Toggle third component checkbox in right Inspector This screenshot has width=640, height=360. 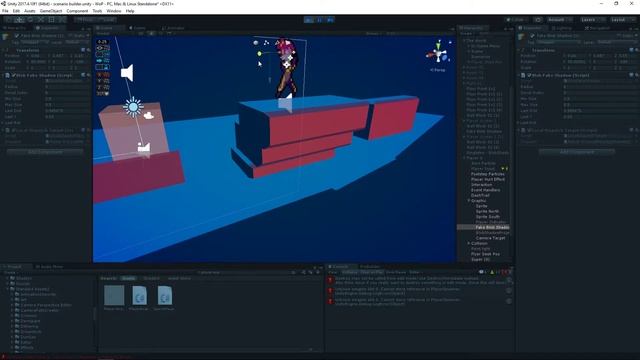pyautogui.click(x=529, y=130)
